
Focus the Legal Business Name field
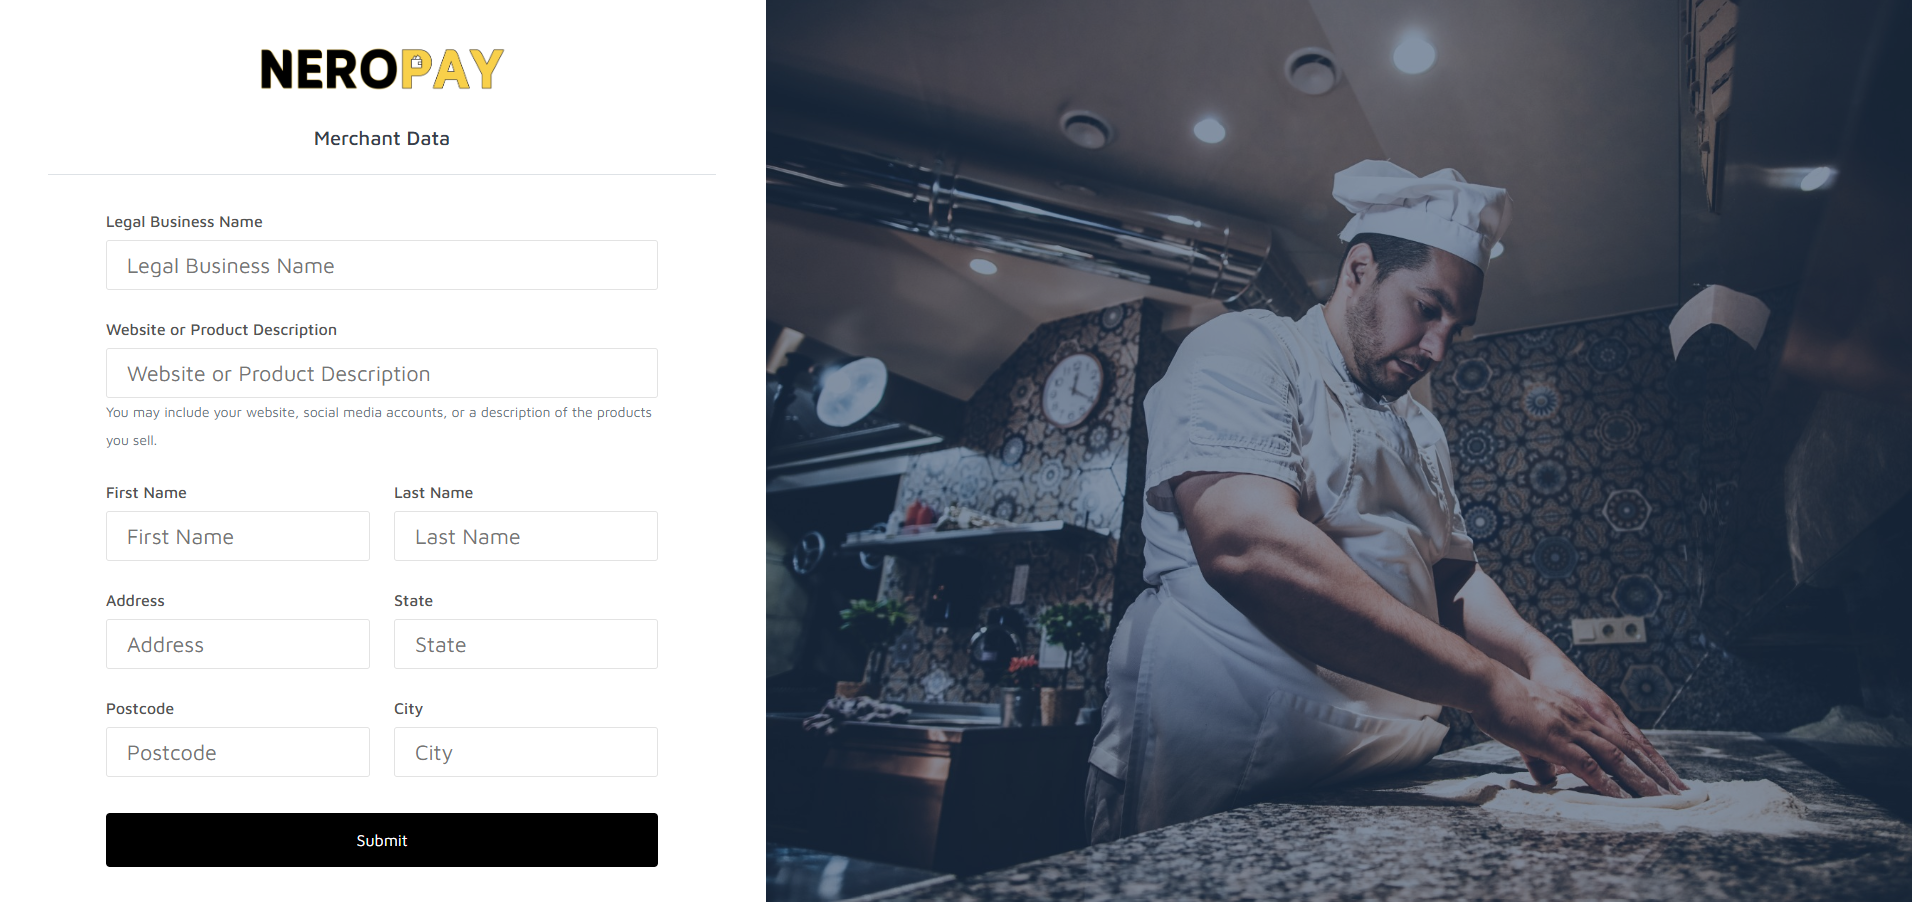pos(382,265)
